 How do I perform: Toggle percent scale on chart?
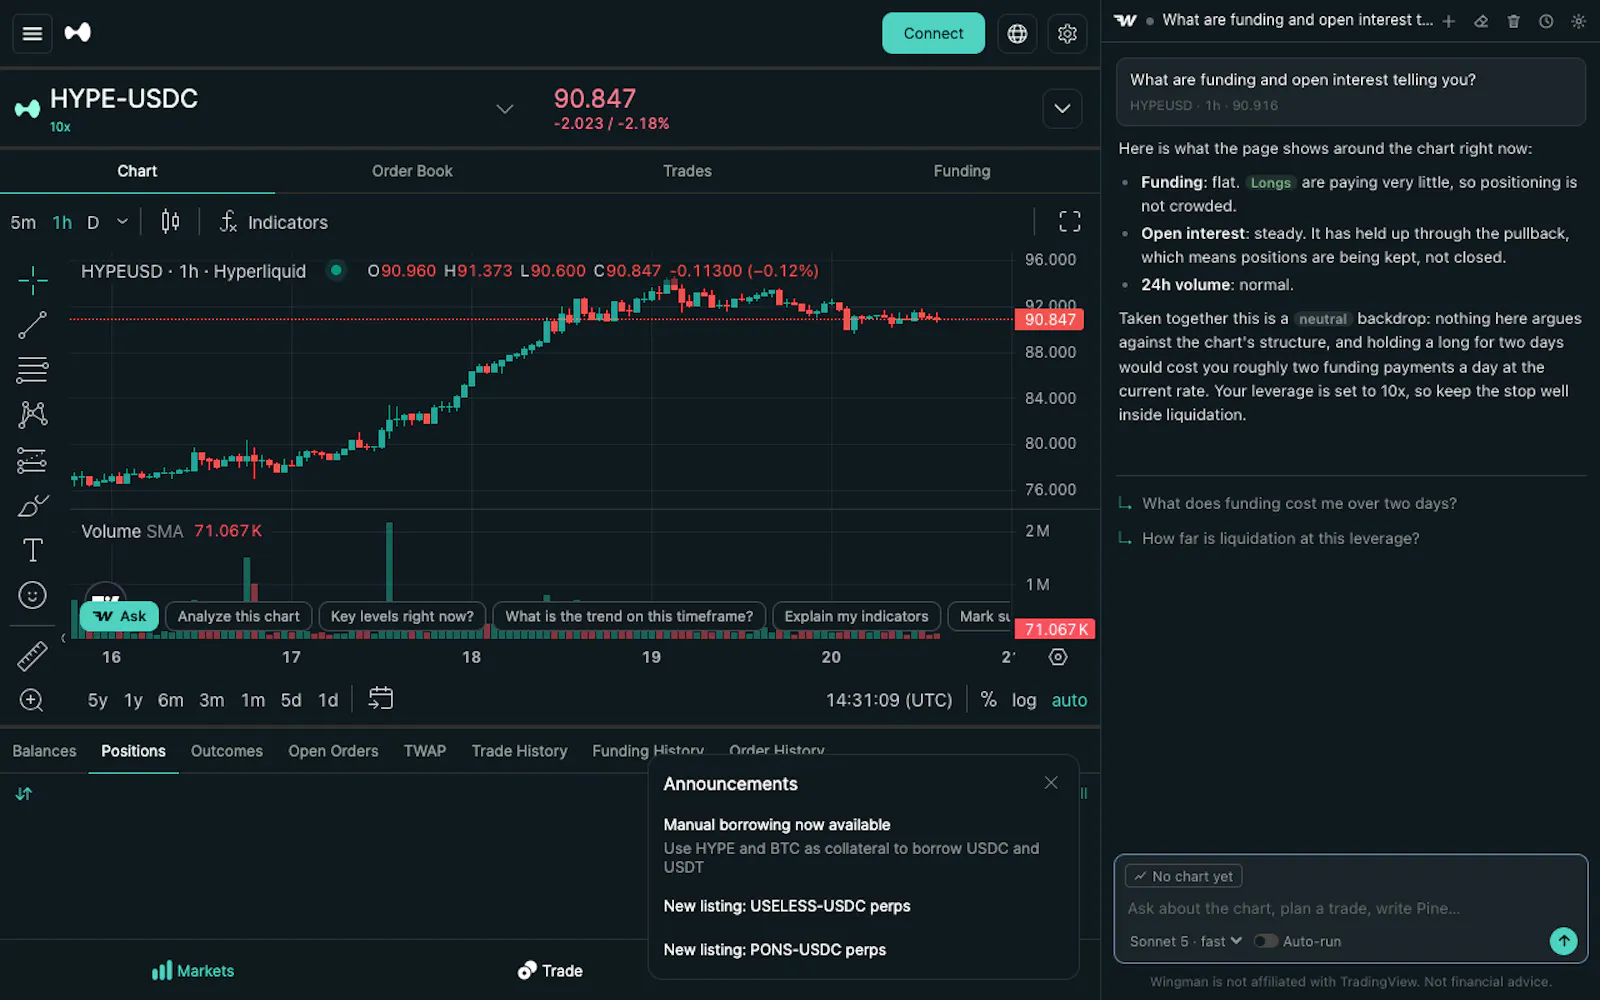(988, 700)
